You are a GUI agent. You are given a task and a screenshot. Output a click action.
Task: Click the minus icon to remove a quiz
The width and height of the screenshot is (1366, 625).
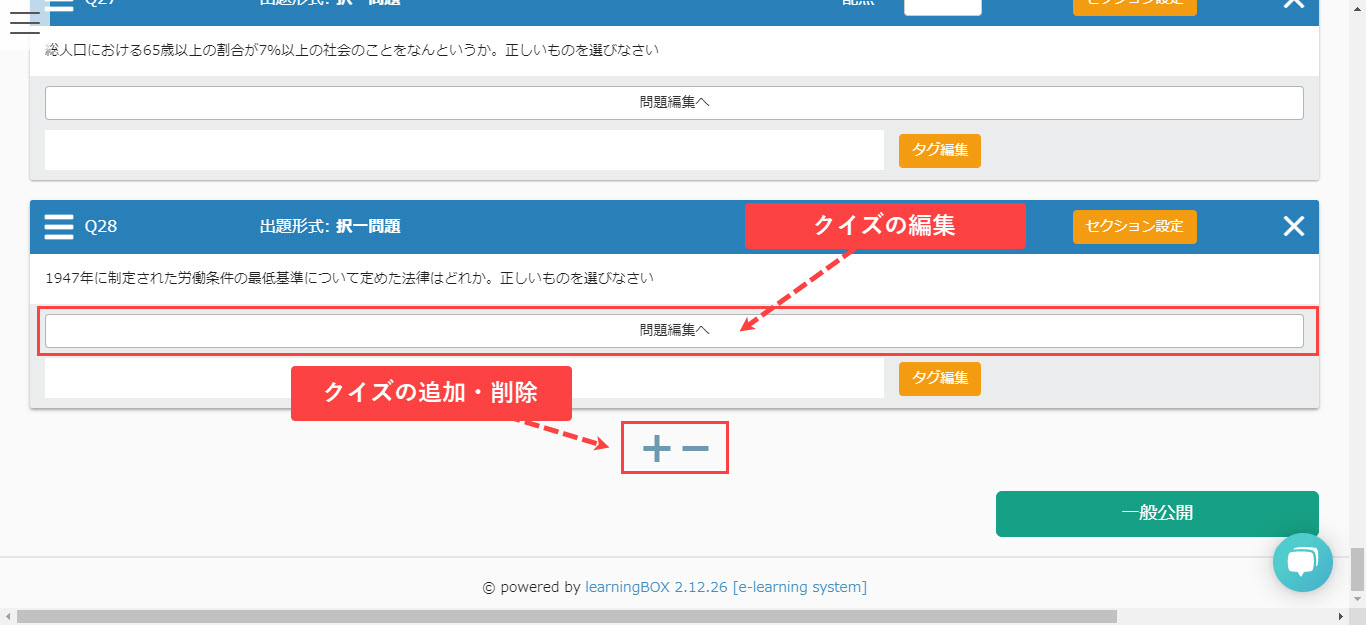[x=695, y=449]
